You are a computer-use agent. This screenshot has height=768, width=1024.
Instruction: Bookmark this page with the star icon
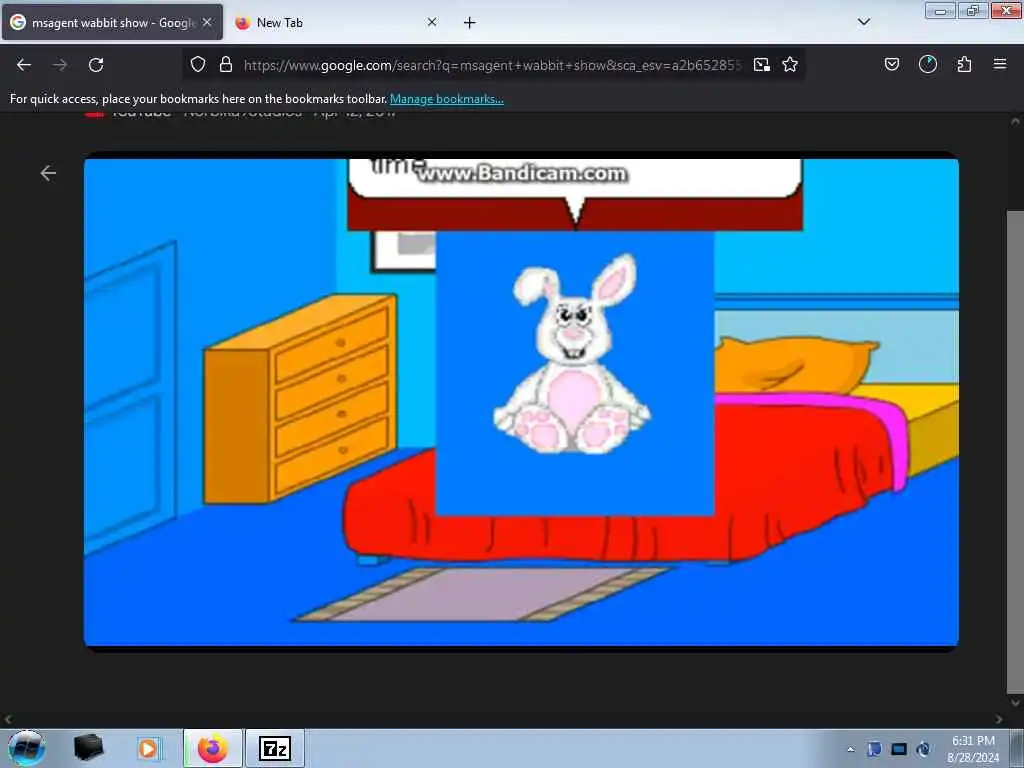[790, 64]
